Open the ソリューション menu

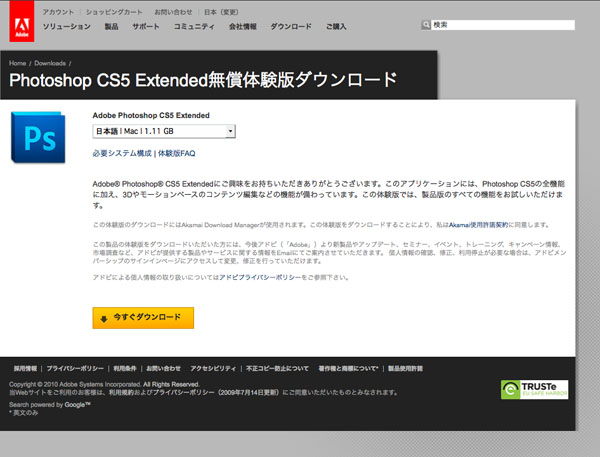(x=67, y=26)
